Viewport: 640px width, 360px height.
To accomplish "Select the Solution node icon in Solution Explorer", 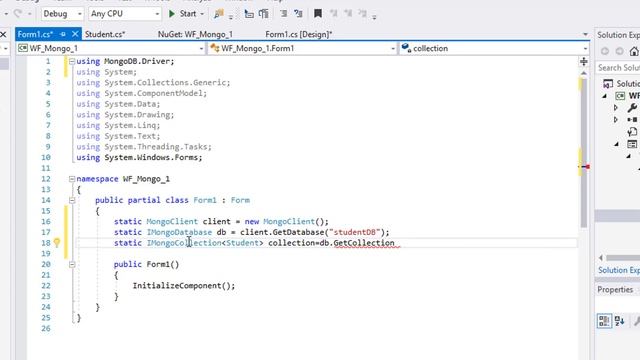I will (608, 84).
